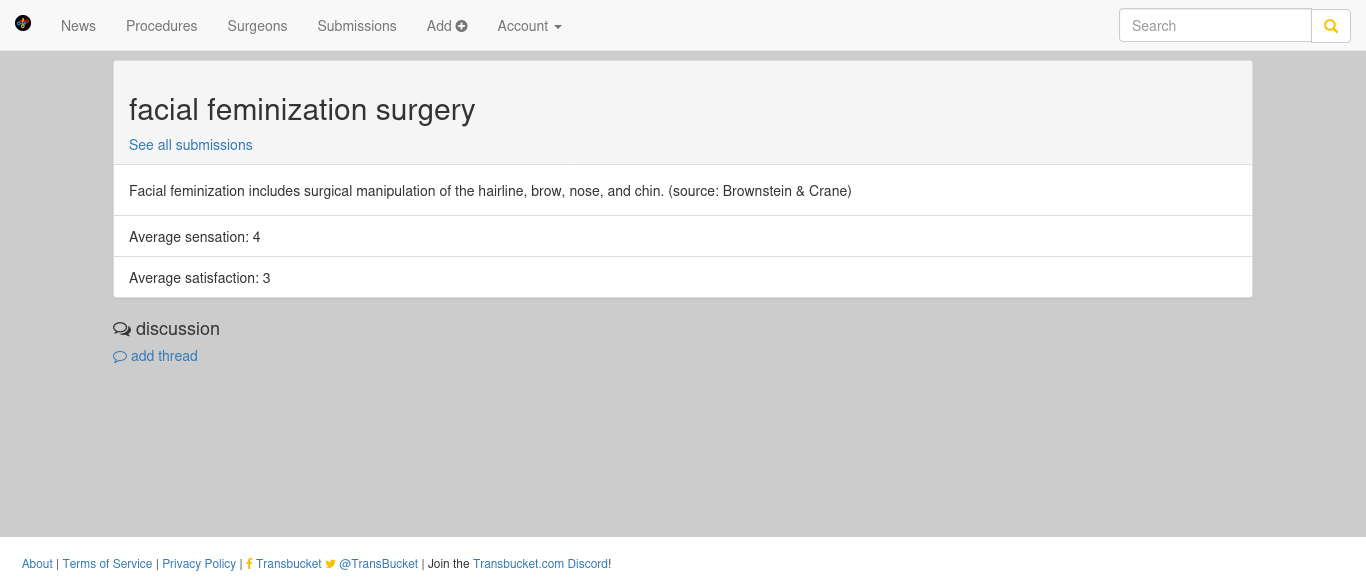View the Terms of Service page
Screen dimensions: 1366x587
pyautogui.click(x=108, y=564)
